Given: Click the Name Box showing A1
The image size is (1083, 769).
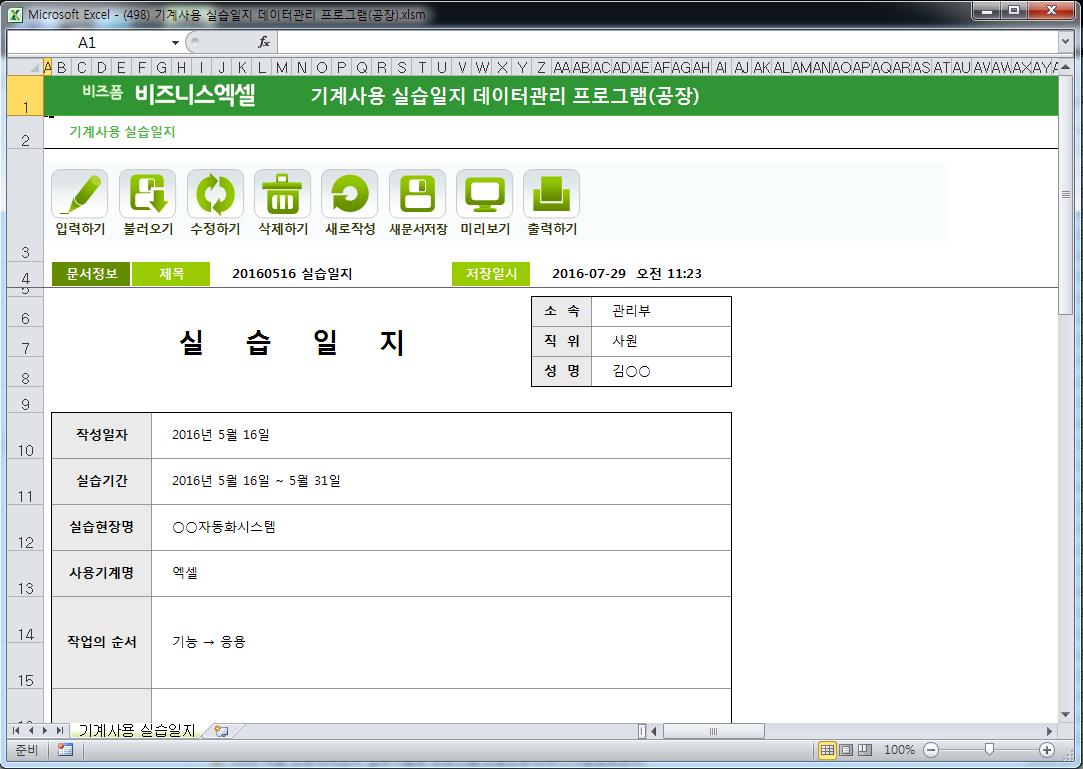Looking at the screenshot, I should [87, 43].
